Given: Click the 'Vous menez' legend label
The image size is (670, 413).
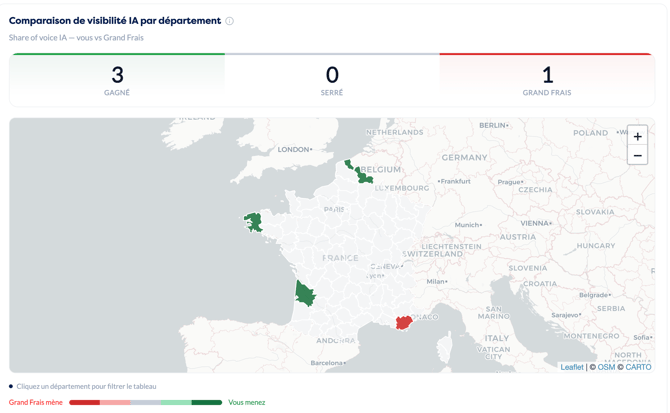Looking at the screenshot, I should pyautogui.click(x=247, y=402).
